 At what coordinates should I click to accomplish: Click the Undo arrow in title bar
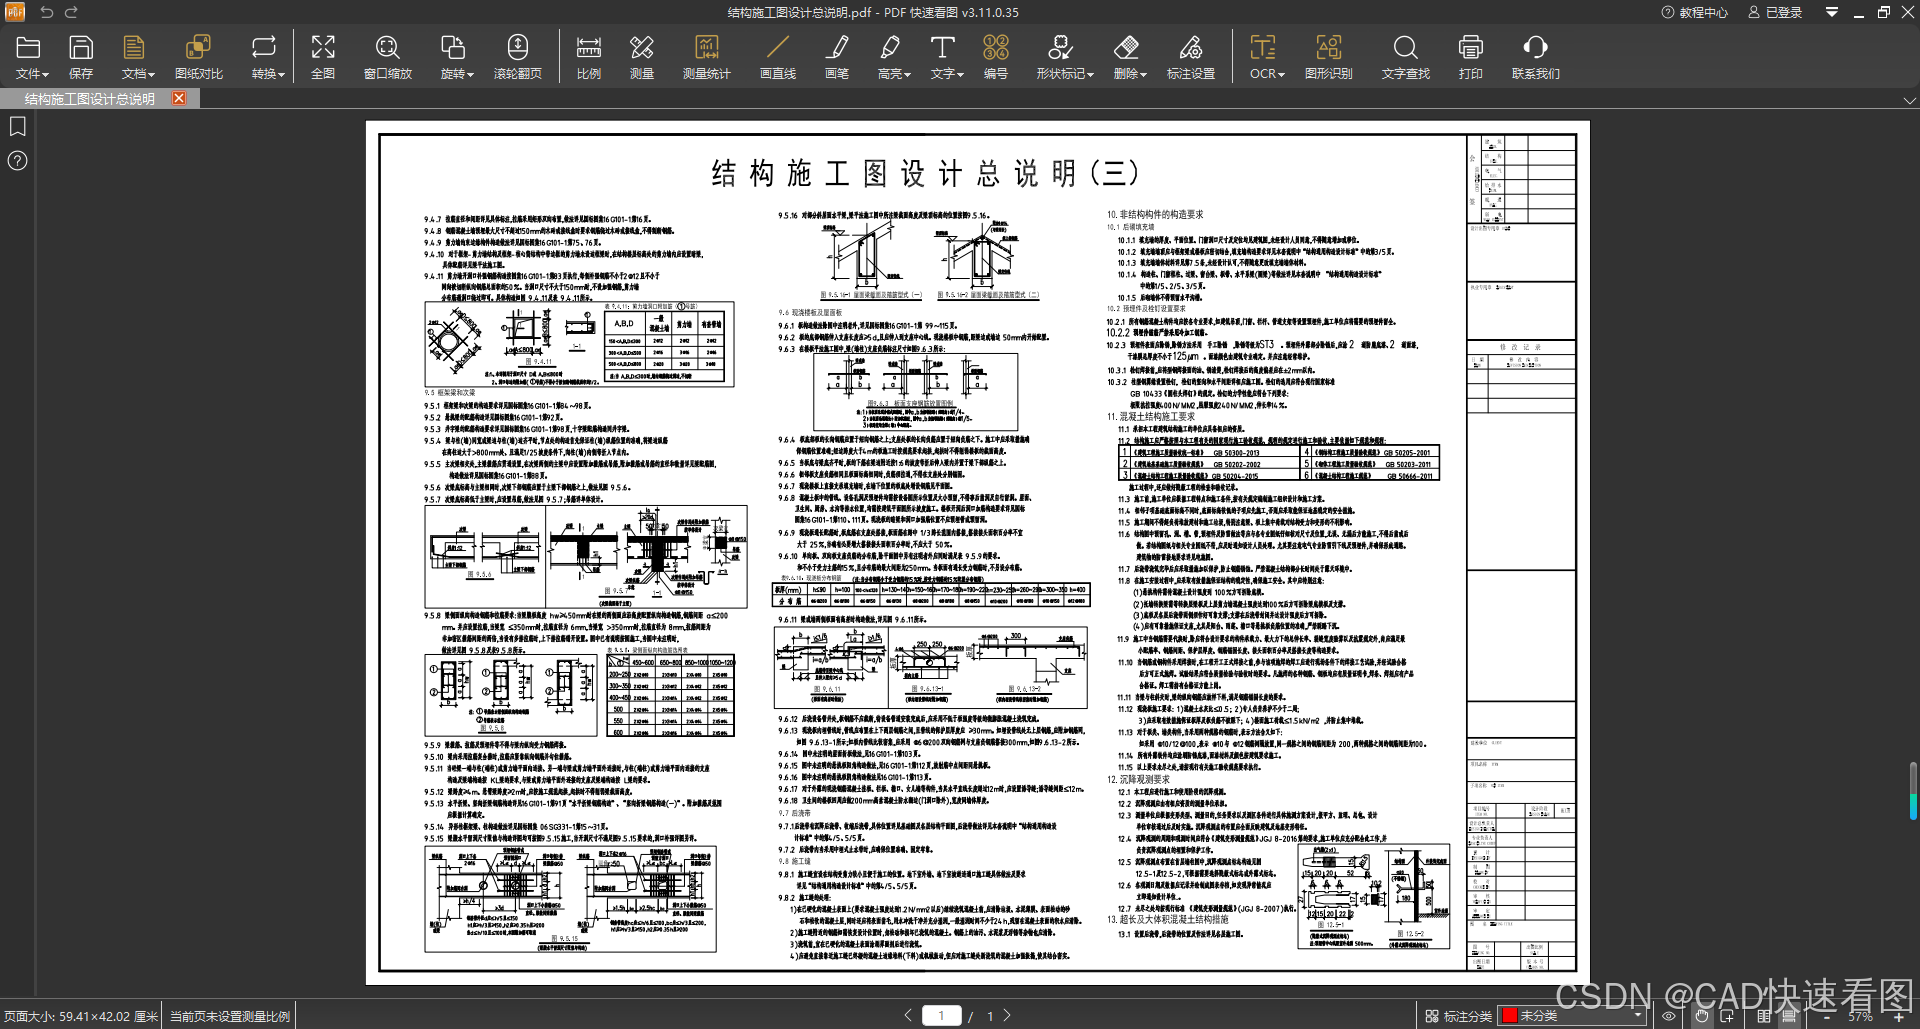coord(47,12)
